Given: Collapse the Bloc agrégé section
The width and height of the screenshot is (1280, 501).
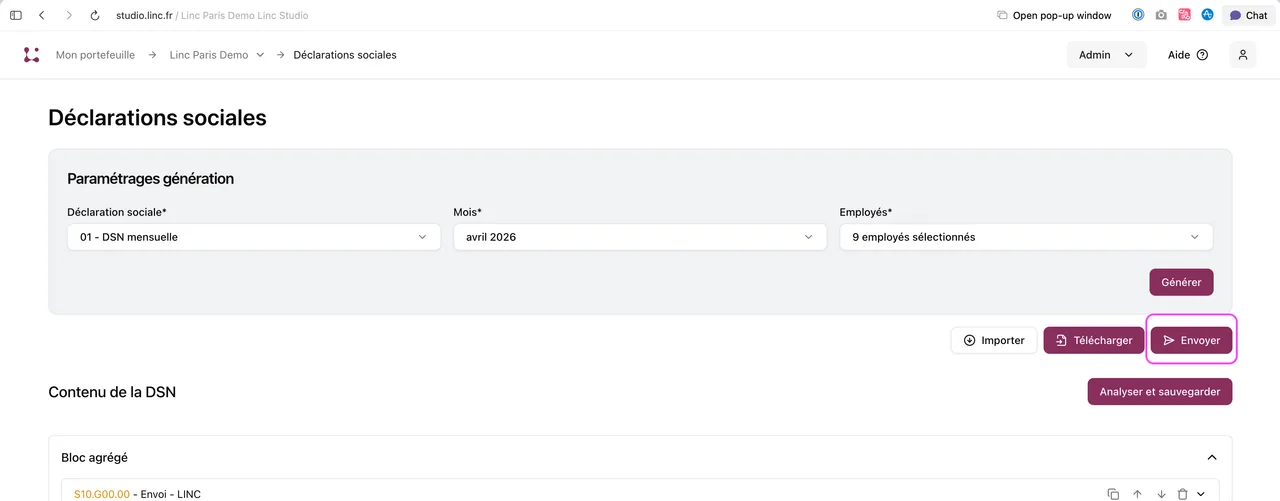Looking at the screenshot, I should coord(1212,457).
